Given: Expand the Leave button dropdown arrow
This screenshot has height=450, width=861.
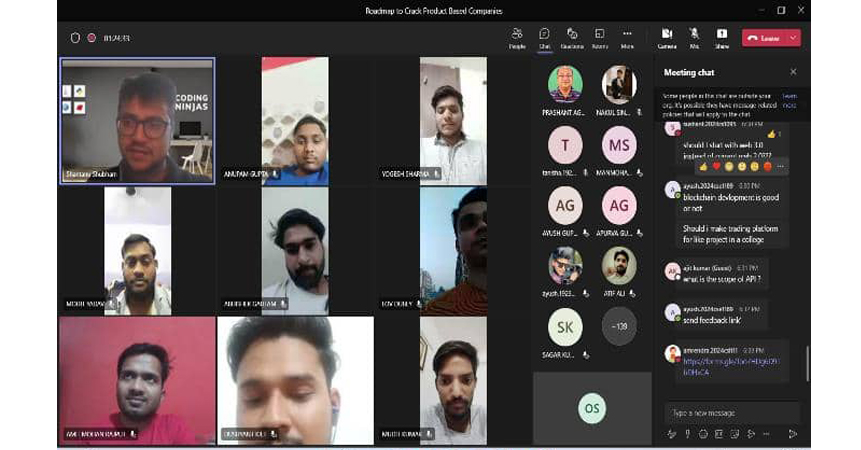Looking at the screenshot, I should point(793,38).
